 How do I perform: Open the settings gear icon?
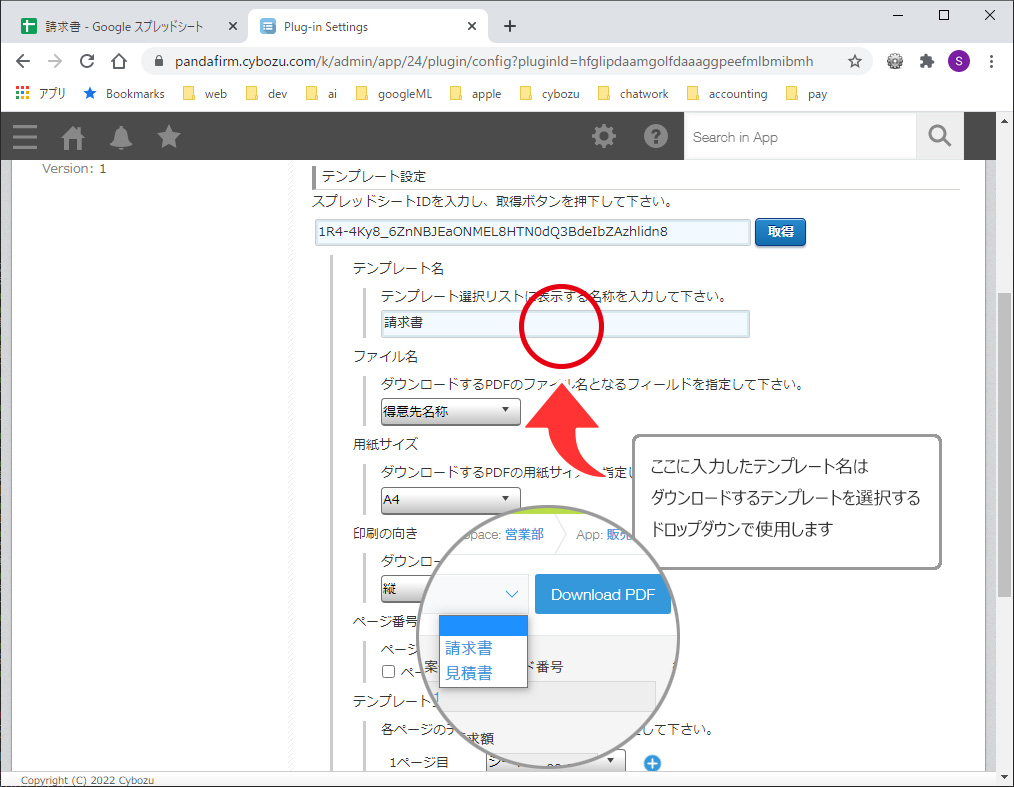pos(604,137)
